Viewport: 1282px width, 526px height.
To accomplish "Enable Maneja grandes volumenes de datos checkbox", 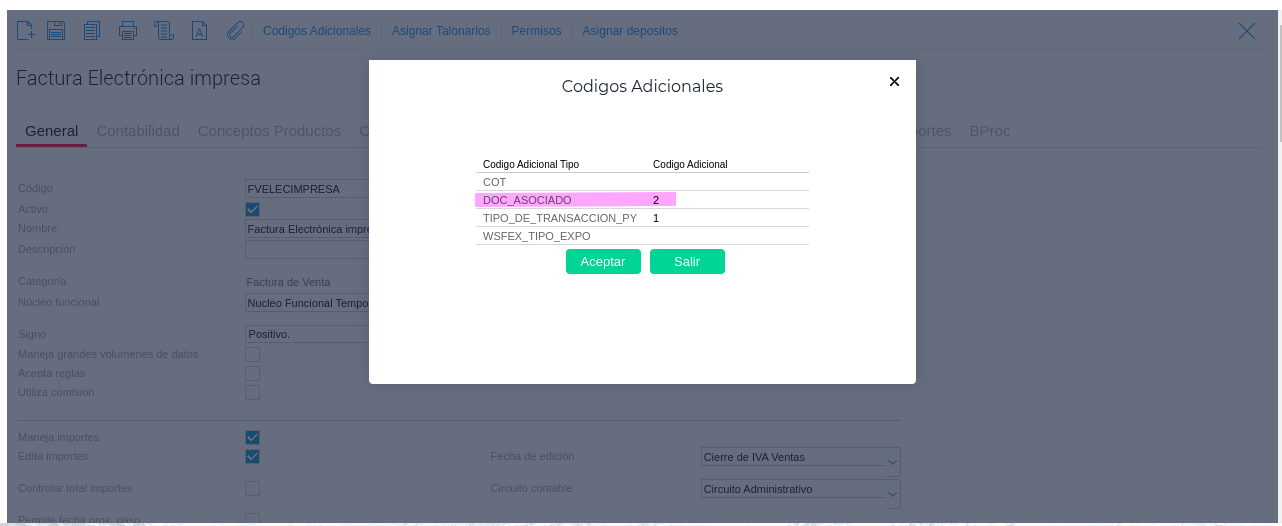I will click(x=252, y=354).
